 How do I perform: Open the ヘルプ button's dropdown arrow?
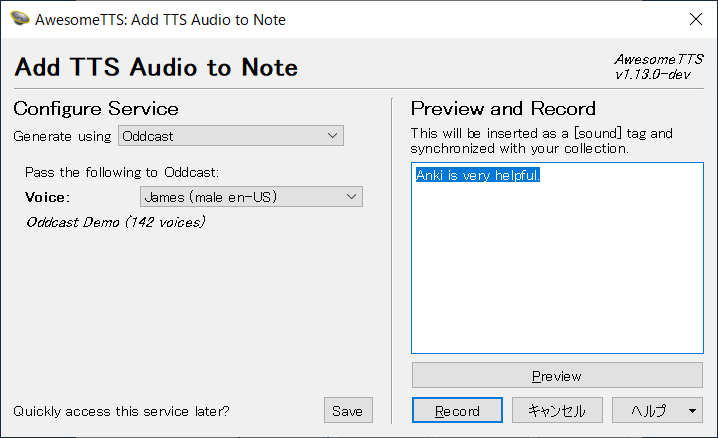point(692,411)
